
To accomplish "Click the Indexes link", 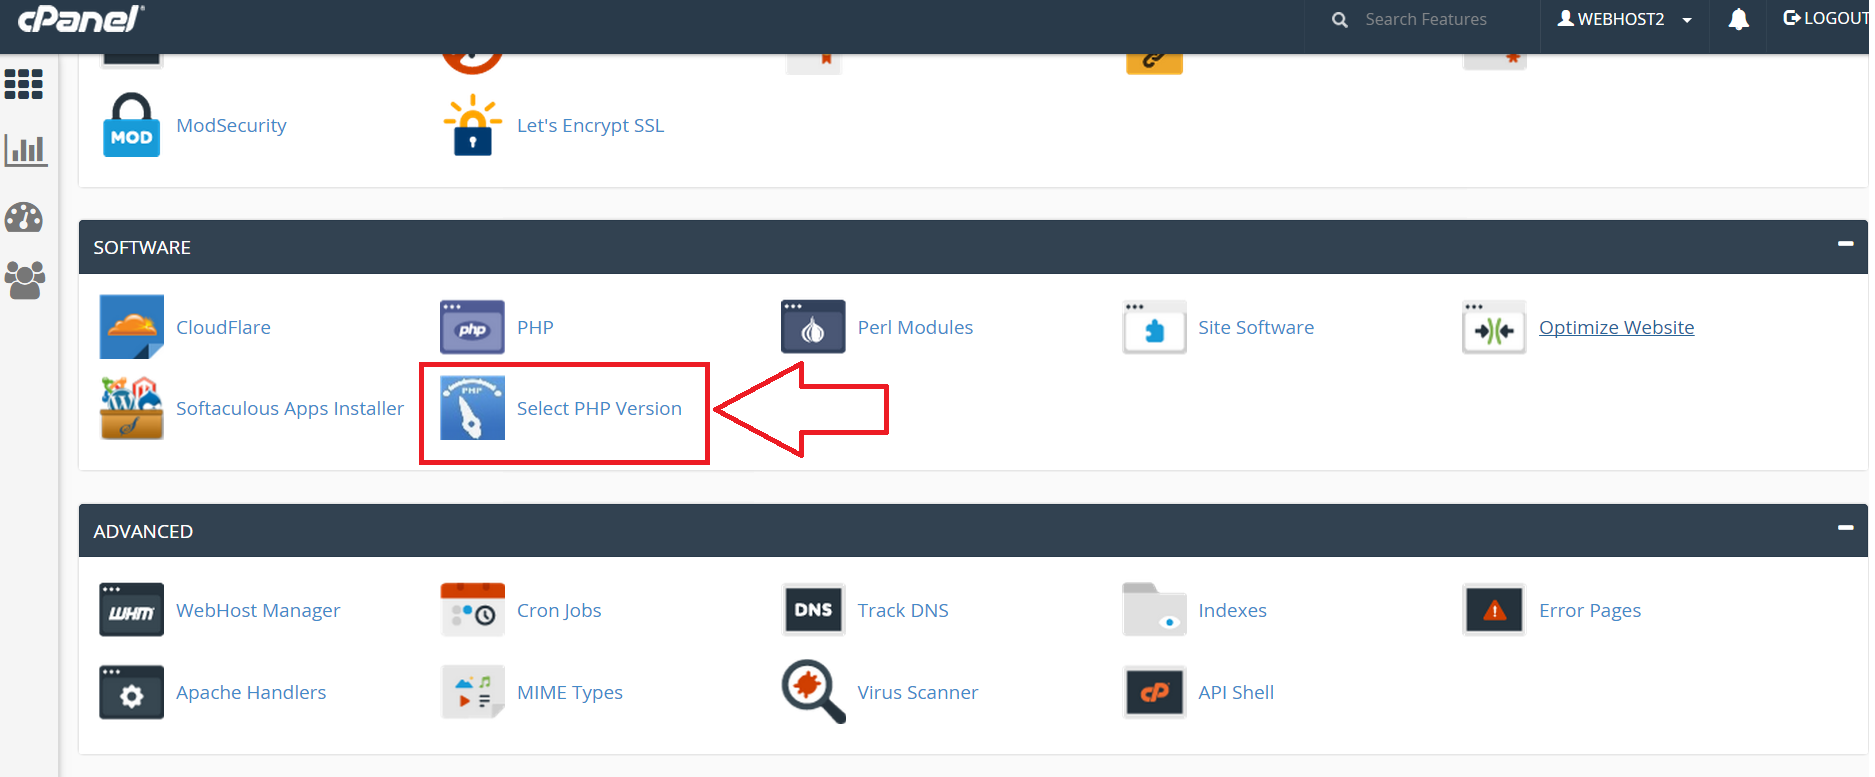I will pos(1232,610).
